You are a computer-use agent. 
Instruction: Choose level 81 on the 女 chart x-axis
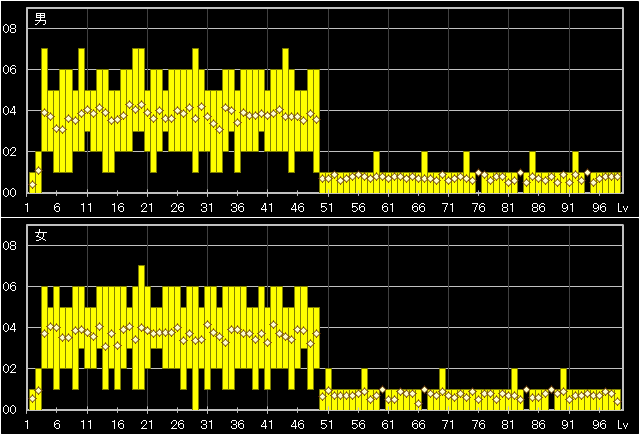coord(508,425)
